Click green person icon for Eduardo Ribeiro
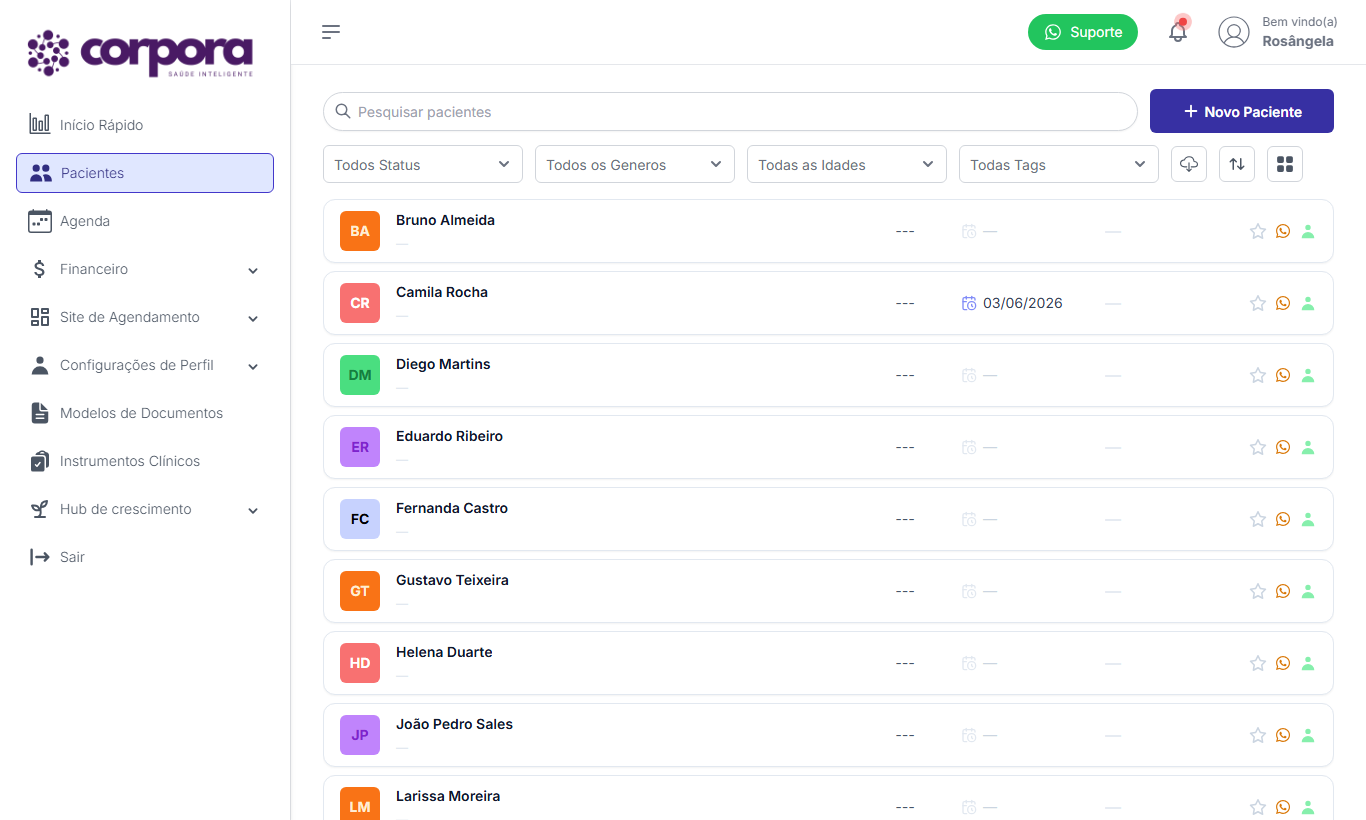 pyautogui.click(x=1308, y=447)
